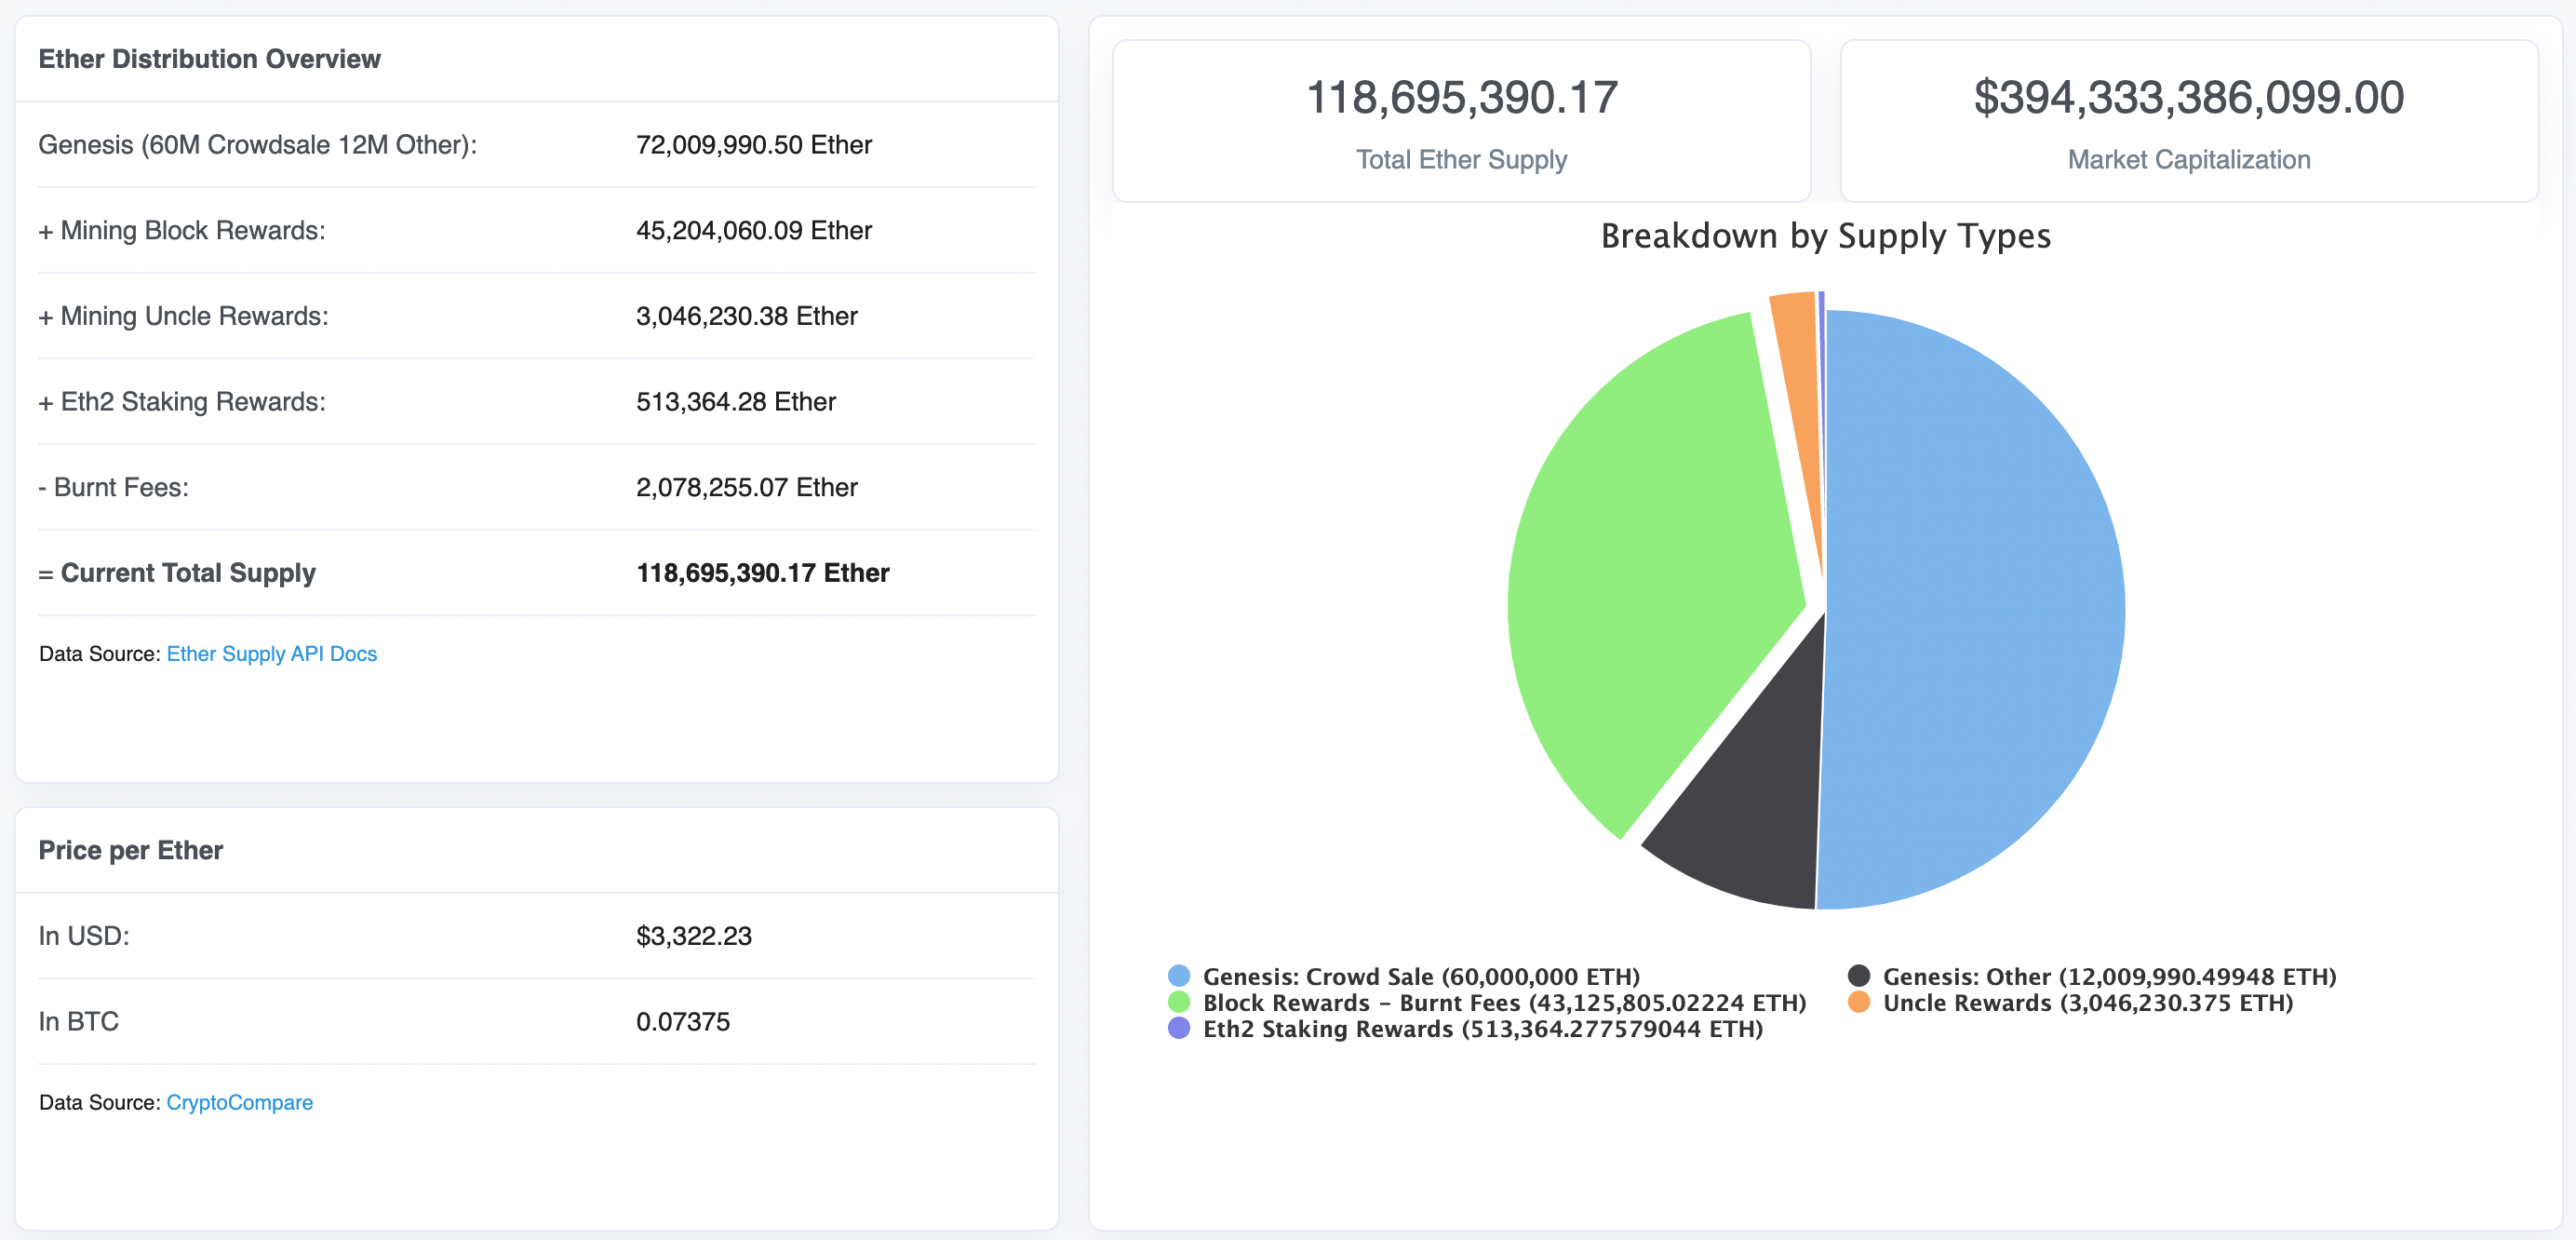Click the Market Capitalization value card

2188,120
